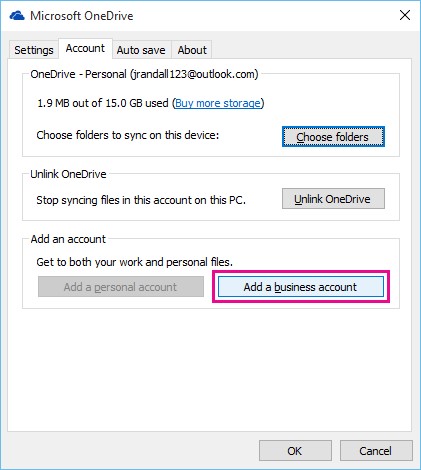Click the 'Unlink OneDrive' group heading
The image size is (421, 470).
(x=68, y=174)
